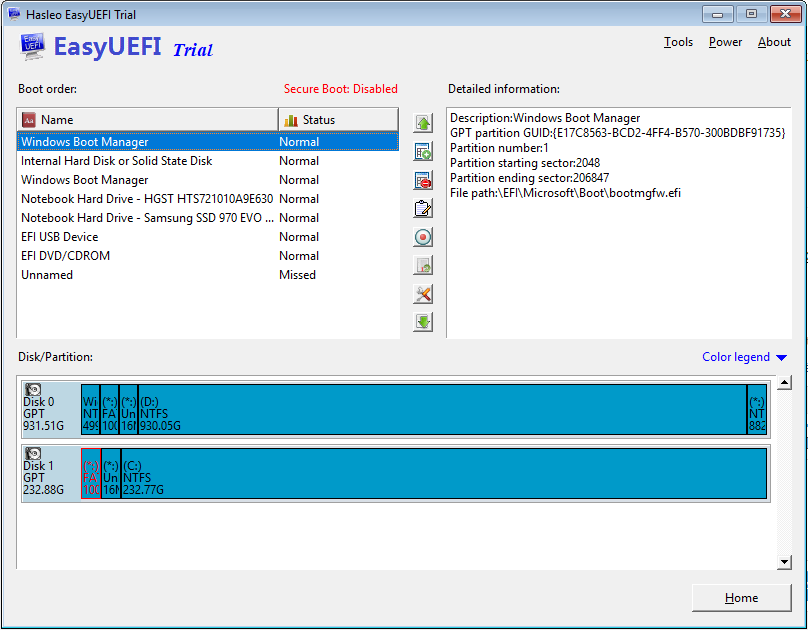Edit the selected boot entry
Screen dimensions: 808x630
coord(423,209)
